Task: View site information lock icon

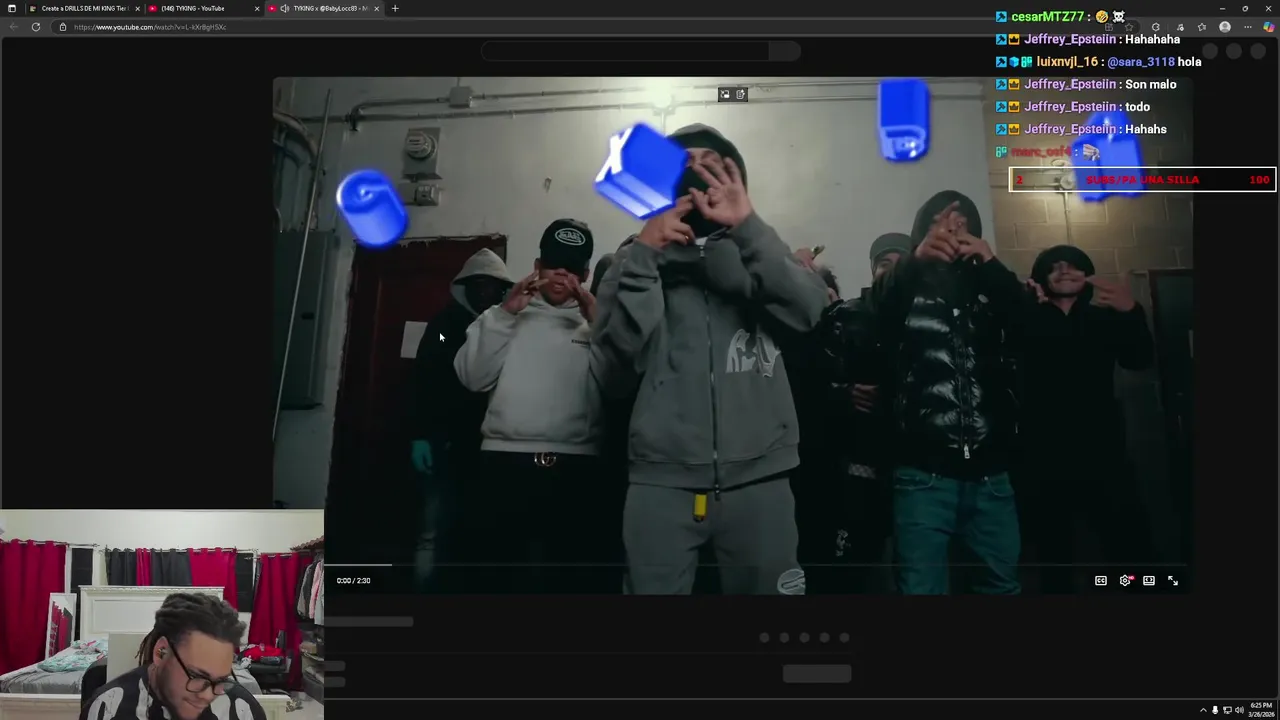Action: click(63, 27)
